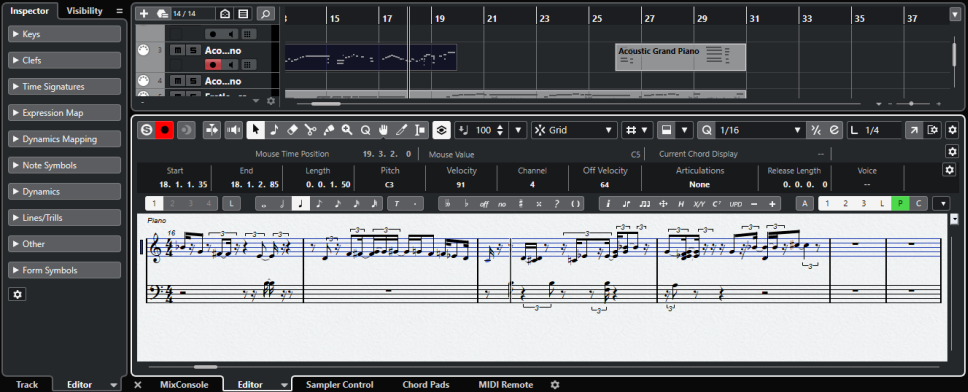This screenshot has height=392, width=968.
Task: Open insert velocity dropdown arrow
Action: (x=519, y=130)
